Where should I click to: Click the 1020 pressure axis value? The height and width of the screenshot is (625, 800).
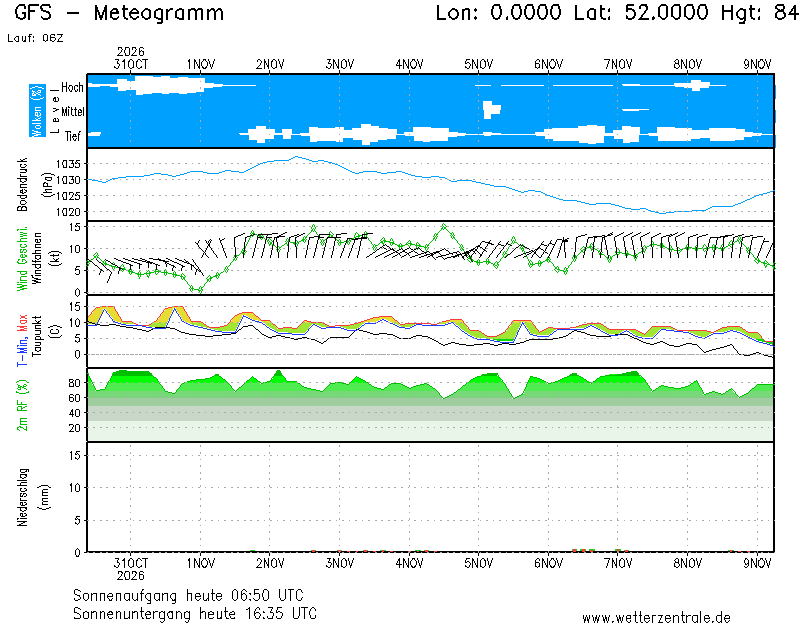(x=68, y=212)
